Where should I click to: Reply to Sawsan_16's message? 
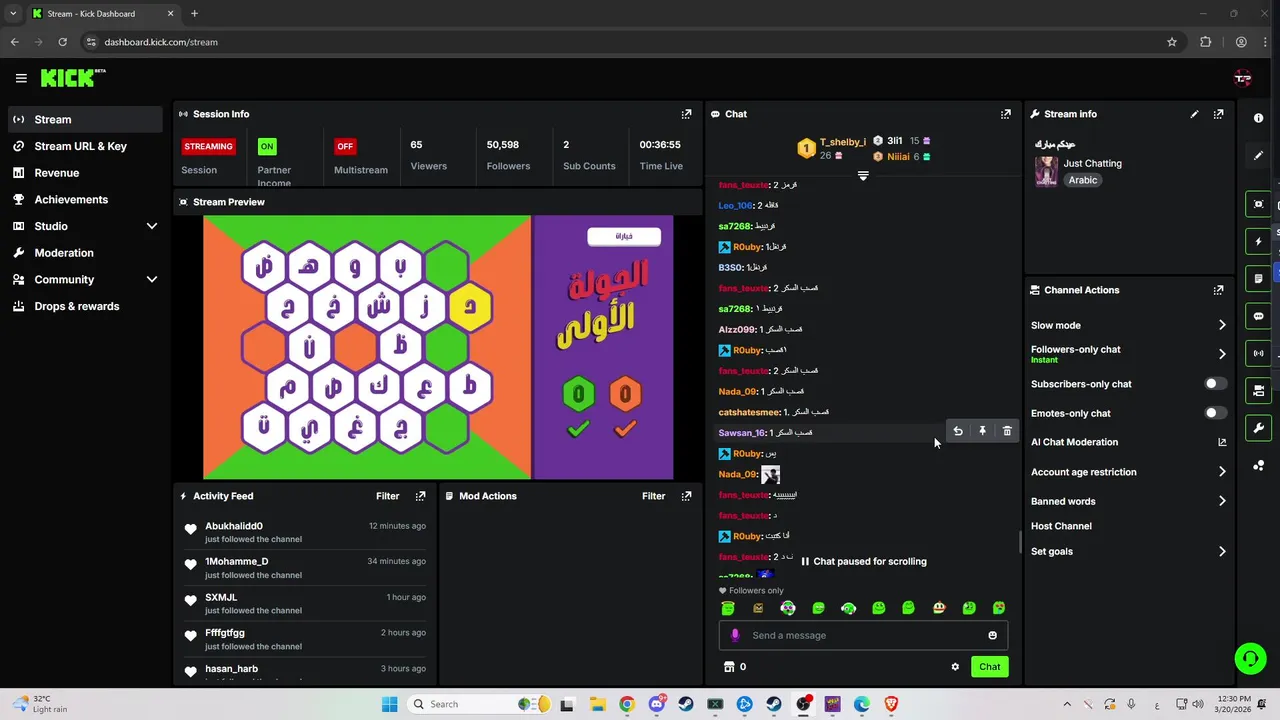coord(958,431)
